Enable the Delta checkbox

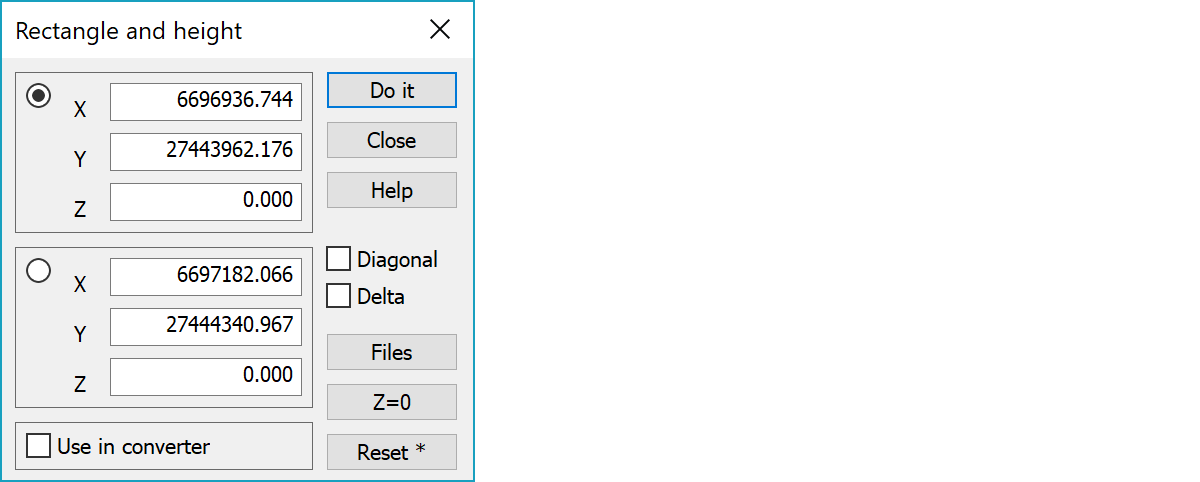pos(339,296)
